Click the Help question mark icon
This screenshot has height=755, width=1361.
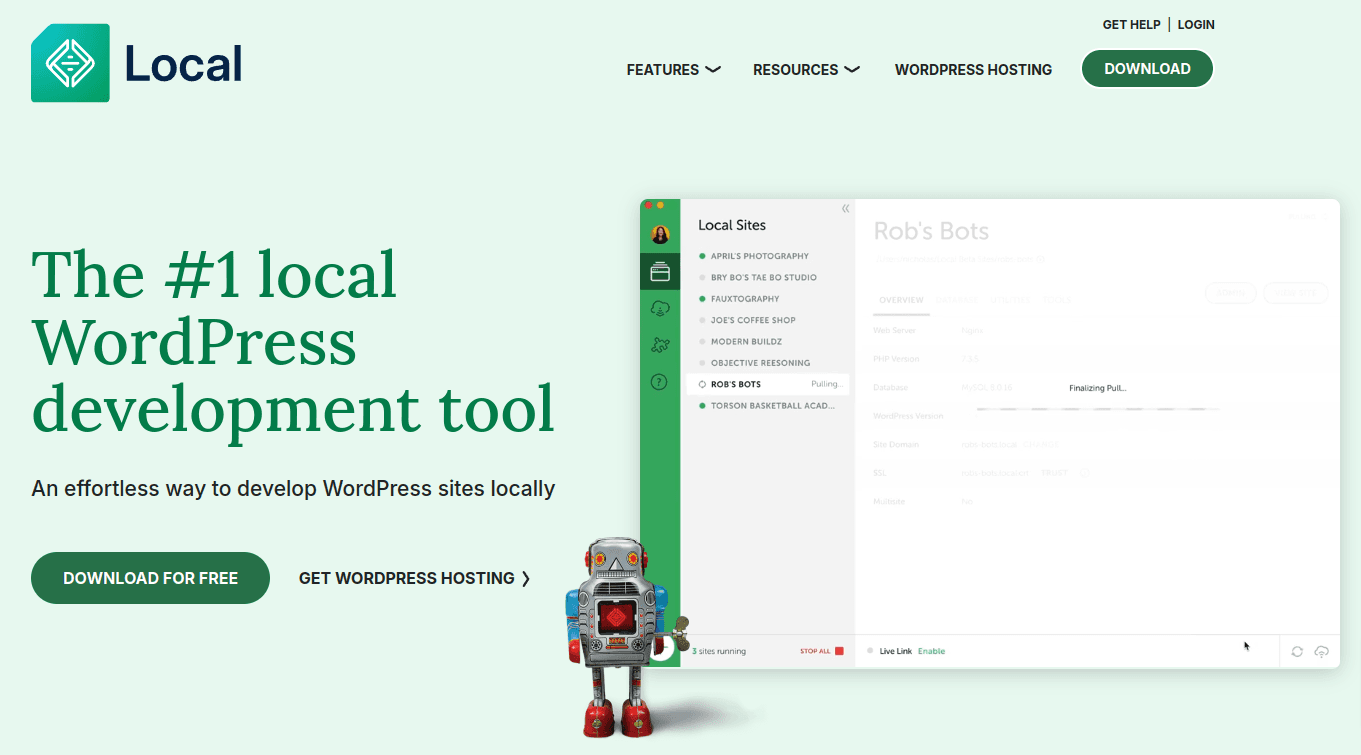pyautogui.click(x=660, y=381)
